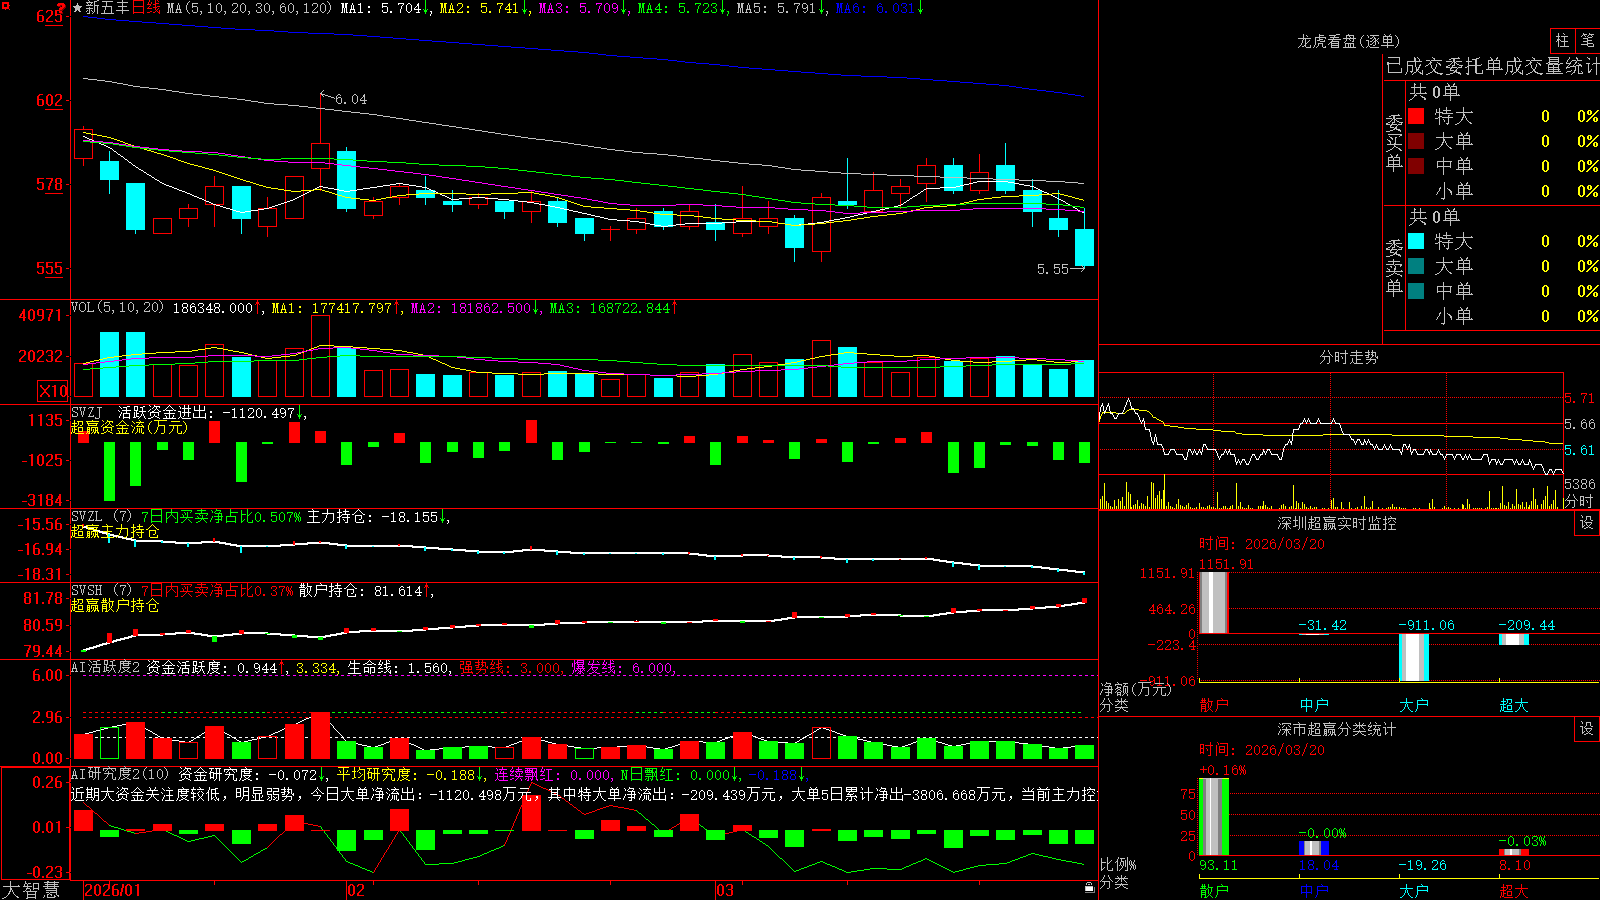Click the AI活跃度2 indicator label

tap(106, 668)
